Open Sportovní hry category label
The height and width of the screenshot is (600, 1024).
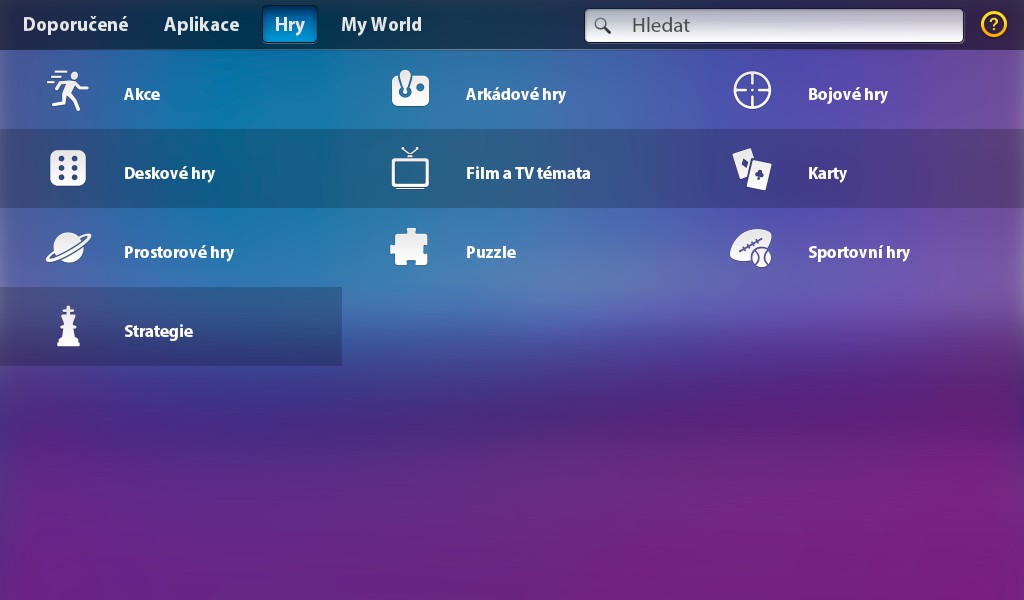[859, 253]
